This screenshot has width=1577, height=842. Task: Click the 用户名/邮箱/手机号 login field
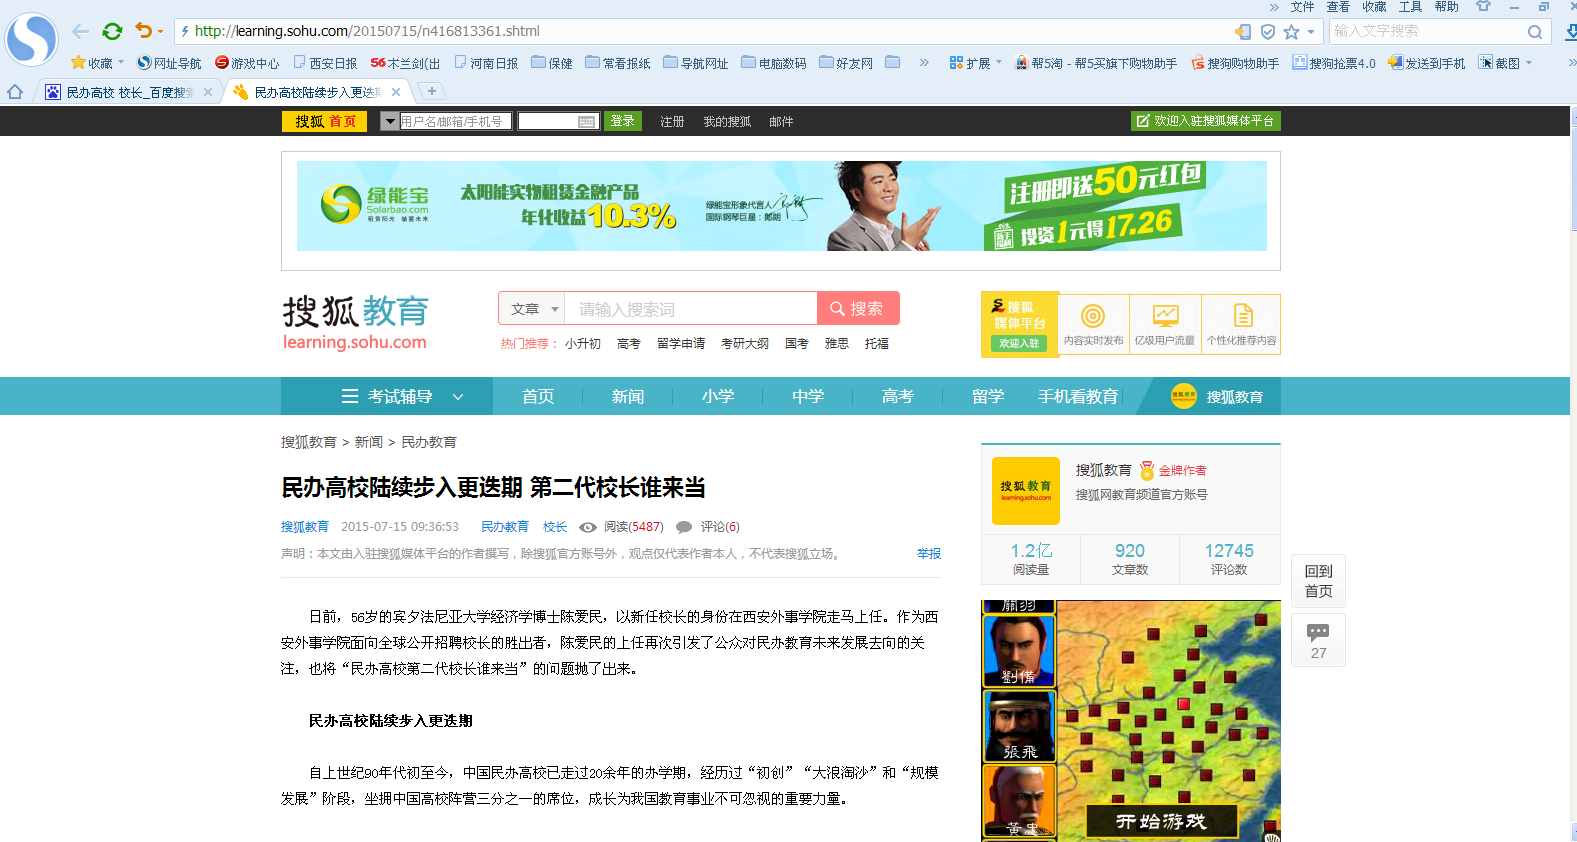(x=455, y=121)
